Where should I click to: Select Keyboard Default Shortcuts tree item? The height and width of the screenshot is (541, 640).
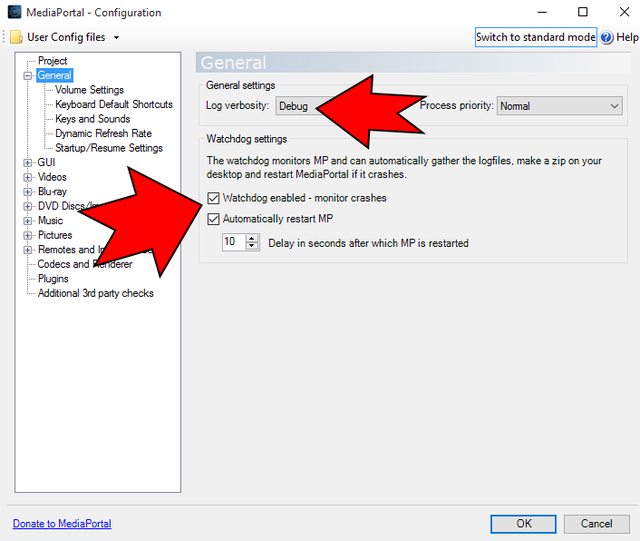(113, 104)
